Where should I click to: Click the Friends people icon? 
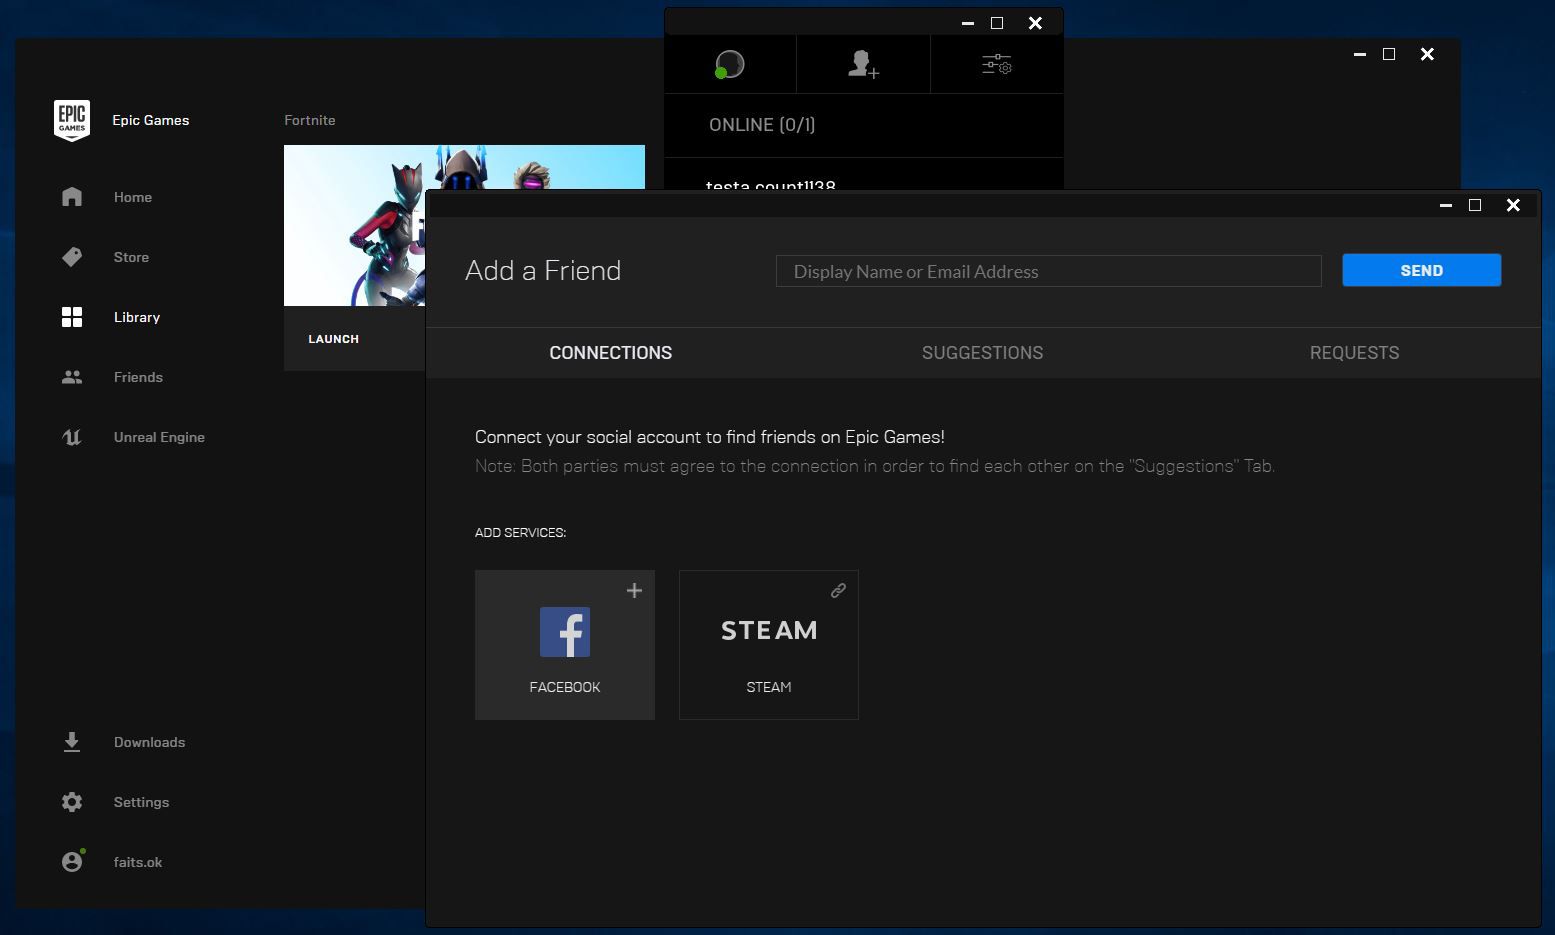(72, 377)
